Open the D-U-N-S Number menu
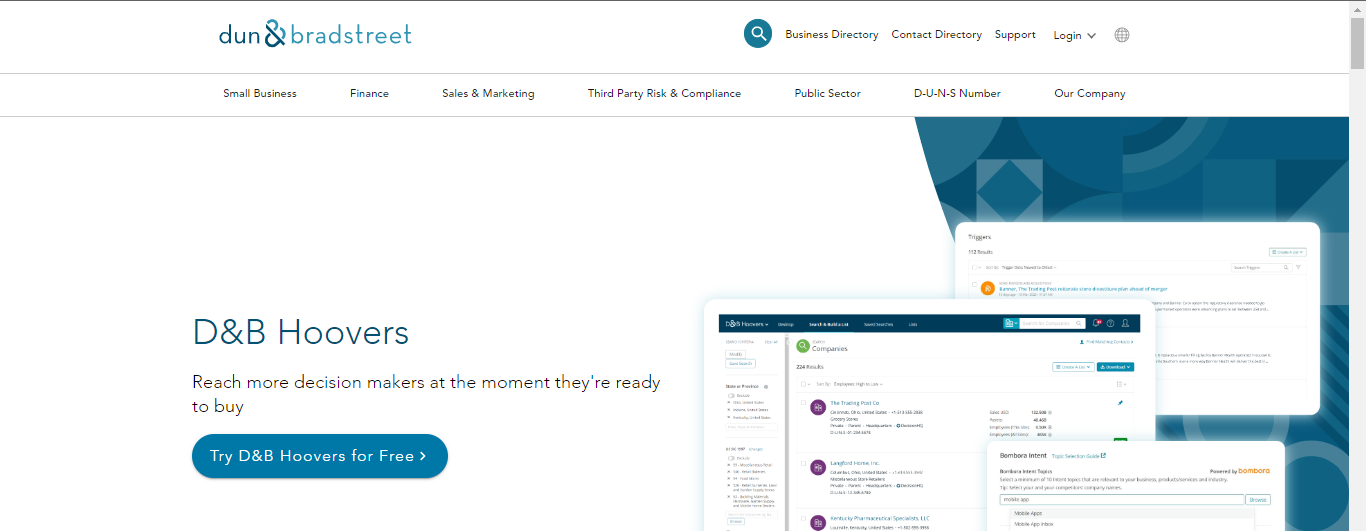 tap(957, 94)
